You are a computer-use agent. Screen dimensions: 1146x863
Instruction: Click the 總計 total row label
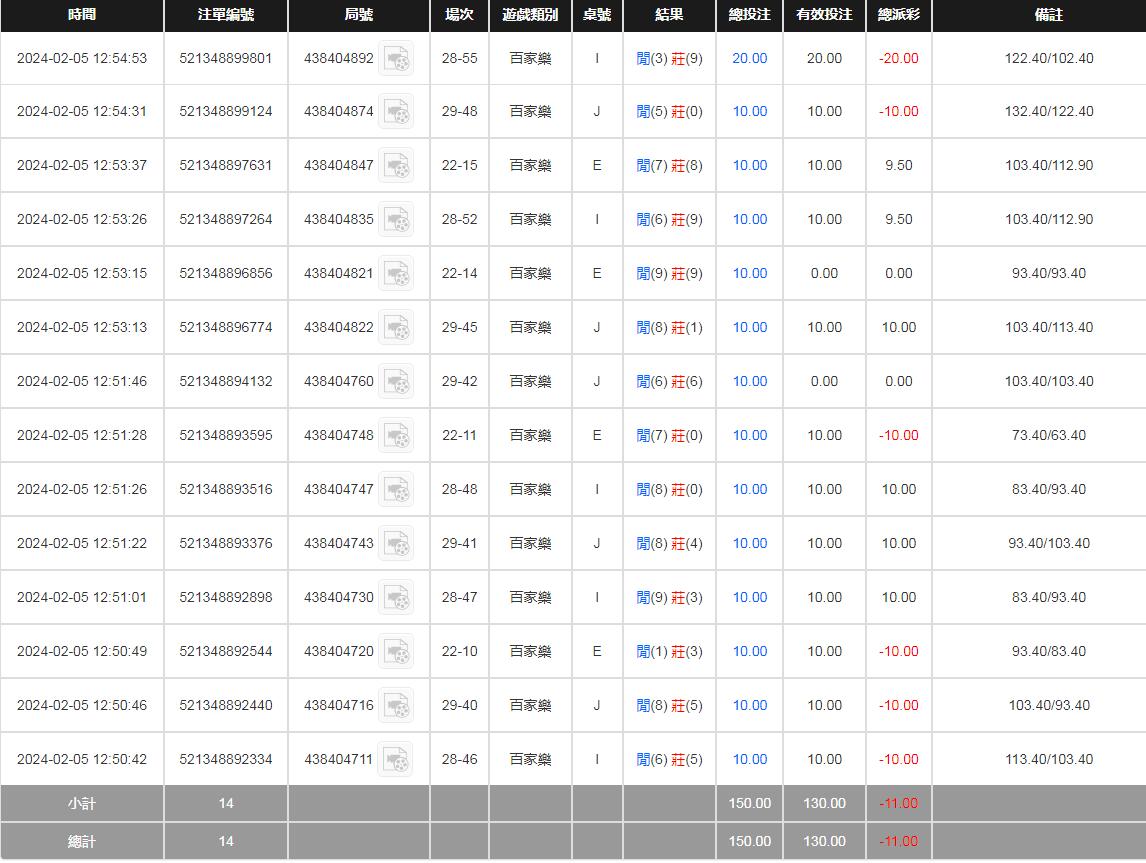click(82, 842)
